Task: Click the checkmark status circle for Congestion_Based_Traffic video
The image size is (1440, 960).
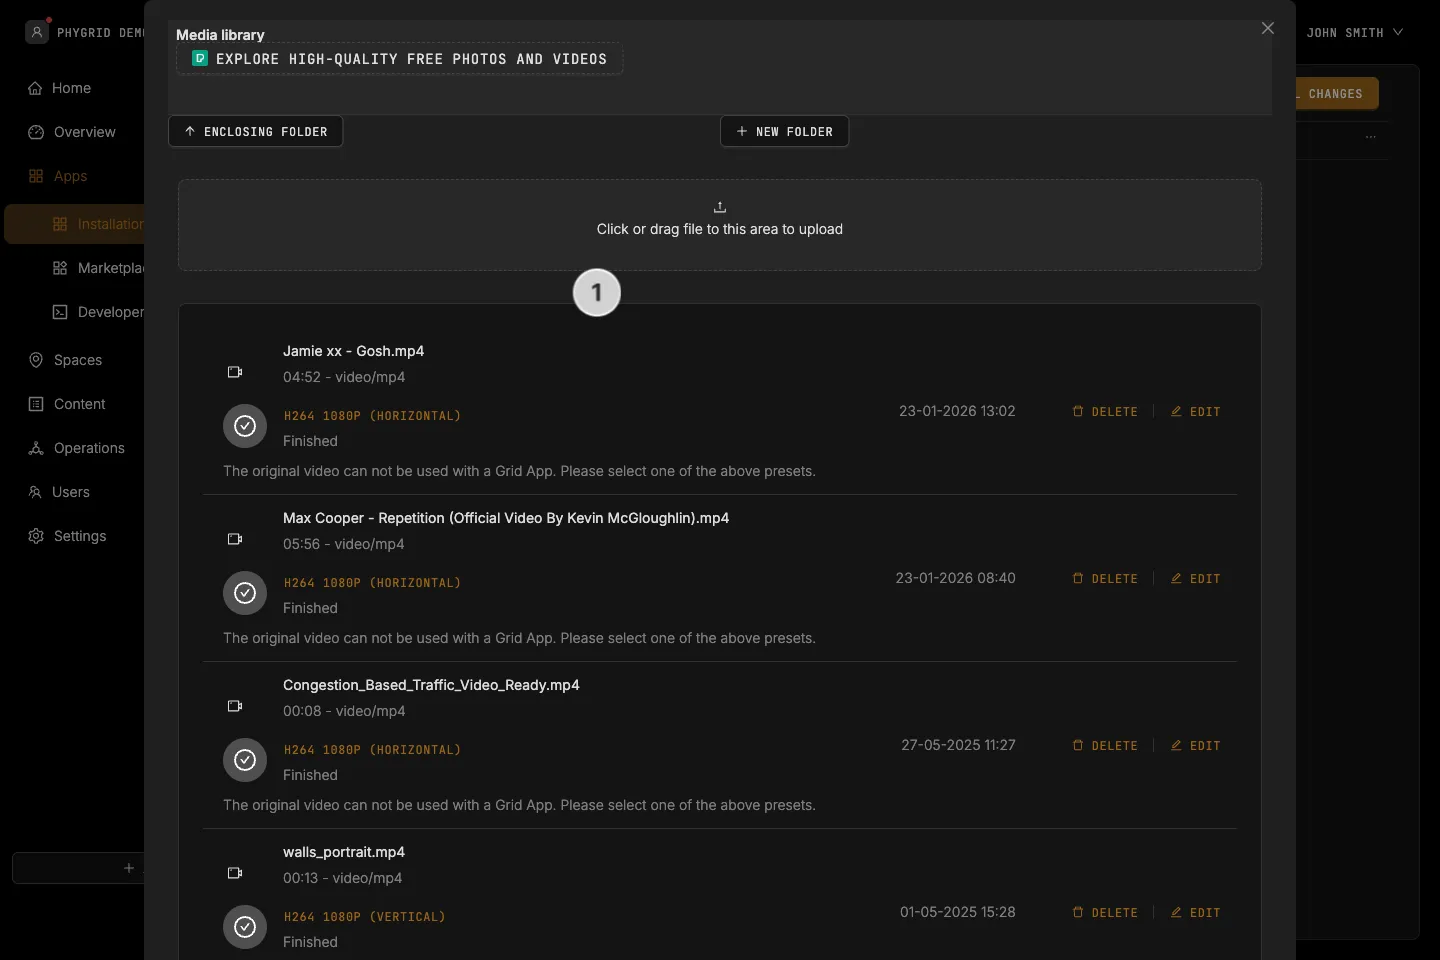Action: 245,760
